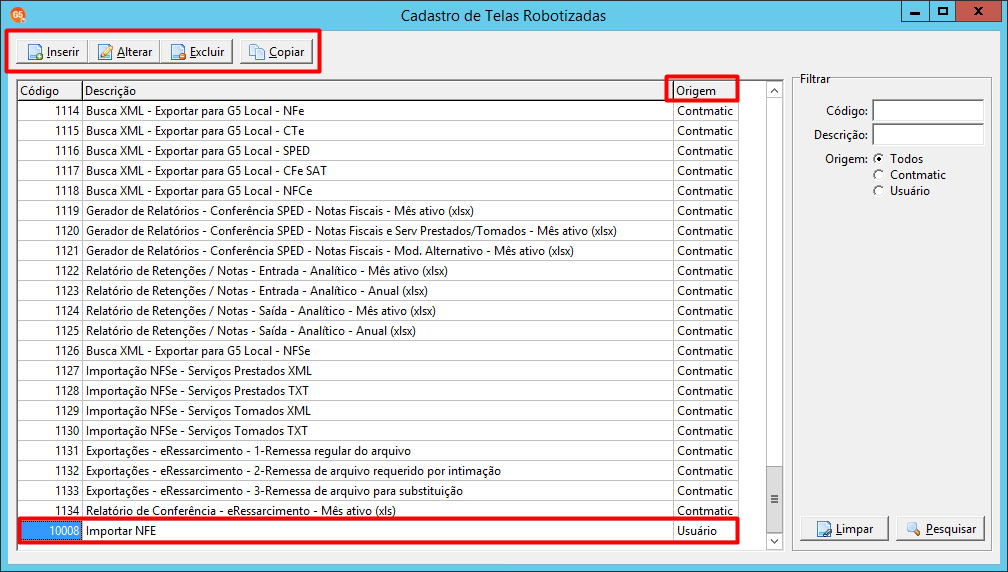Select 'Importação NFSe - Serviços Prestados TXT' row

[x=378, y=391]
